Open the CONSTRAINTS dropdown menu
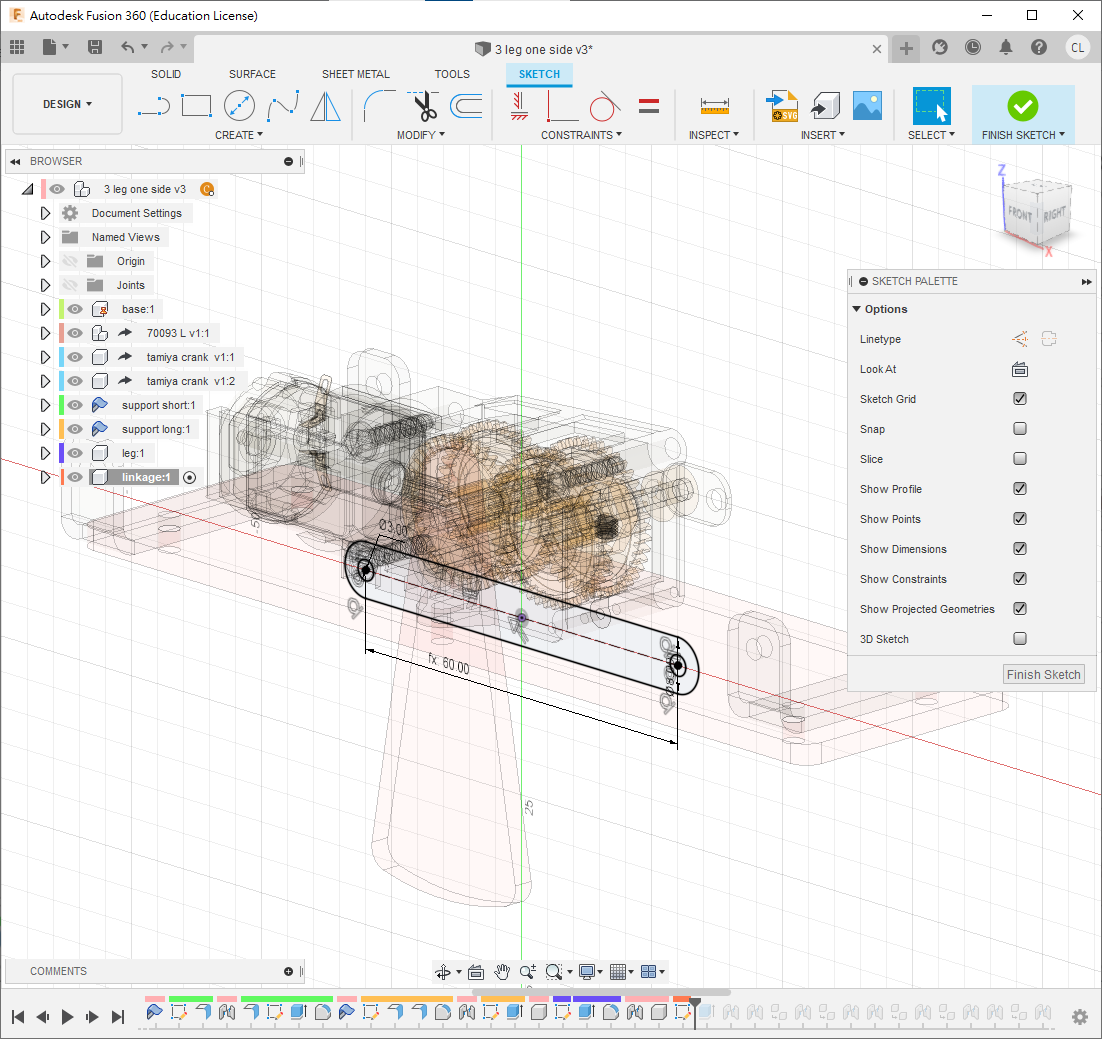The width and height of the screenshot is (1102, 1039). (x=581, y=135)
